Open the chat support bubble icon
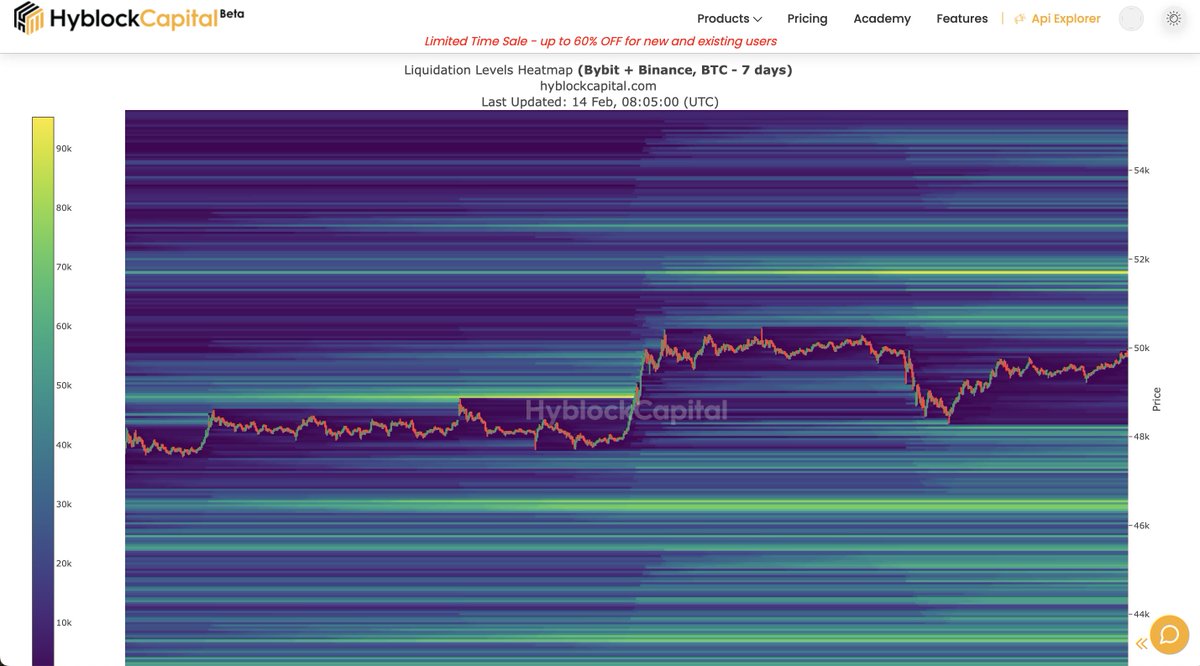1200x666 pixels. 1169,635
